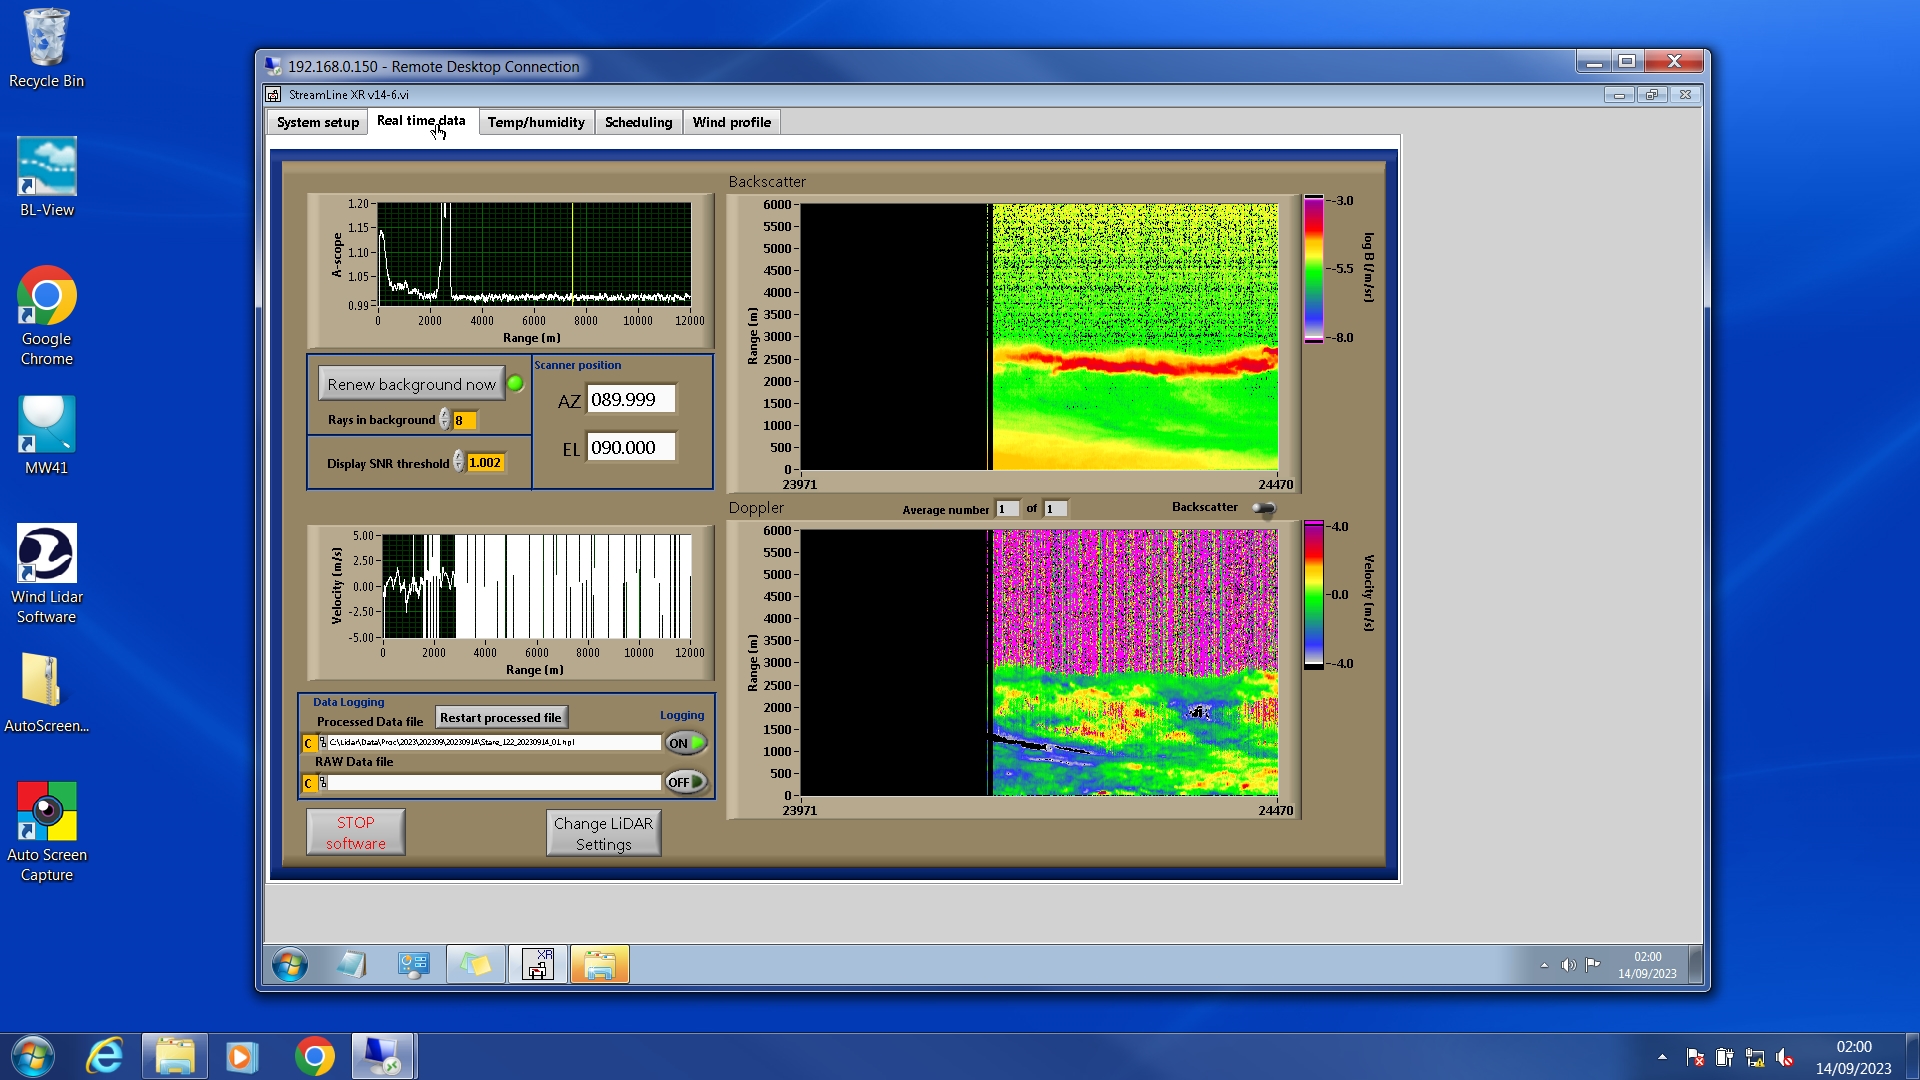The image size is (1920, 1080).
Task: Click the backscatter color scale bar
Action: click(1313, 269)
